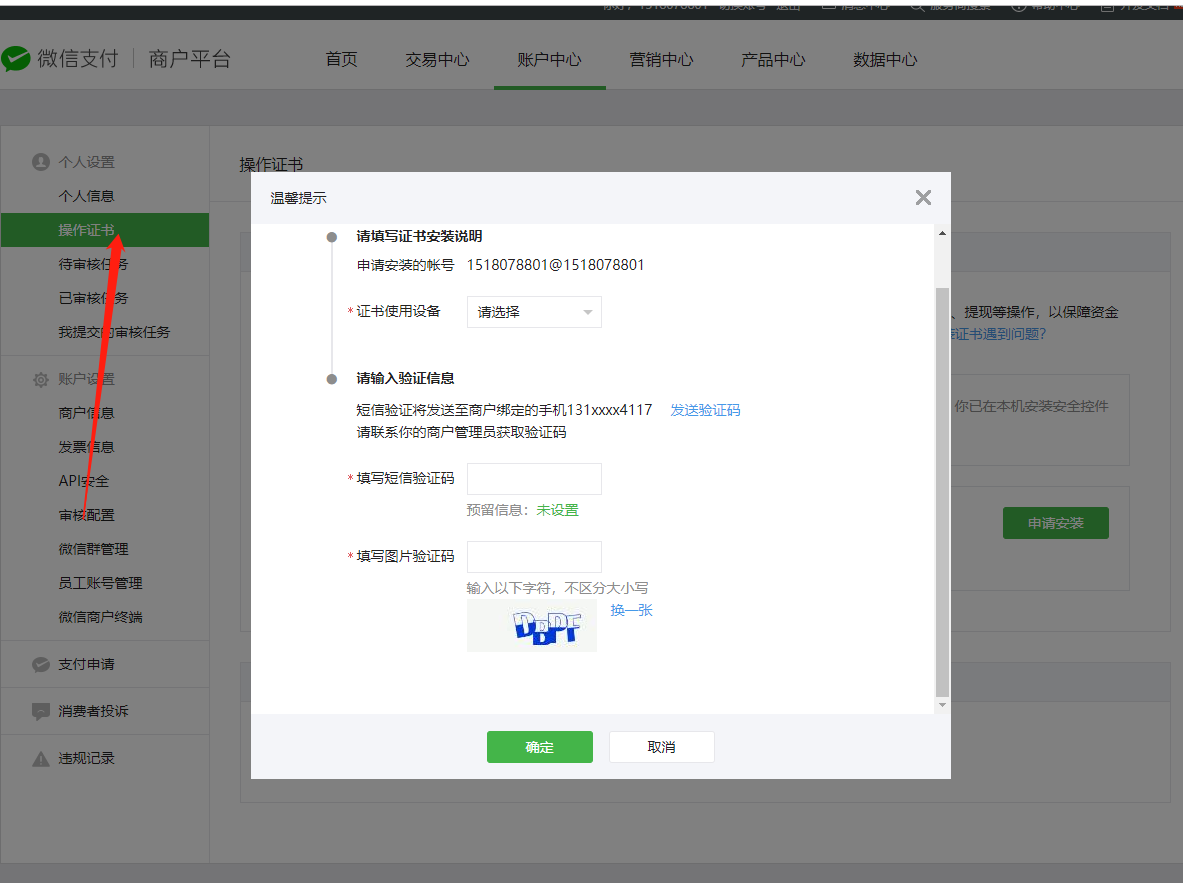
Task: Click the 违规记录 warning triangle icon
Action: [41, 759]
